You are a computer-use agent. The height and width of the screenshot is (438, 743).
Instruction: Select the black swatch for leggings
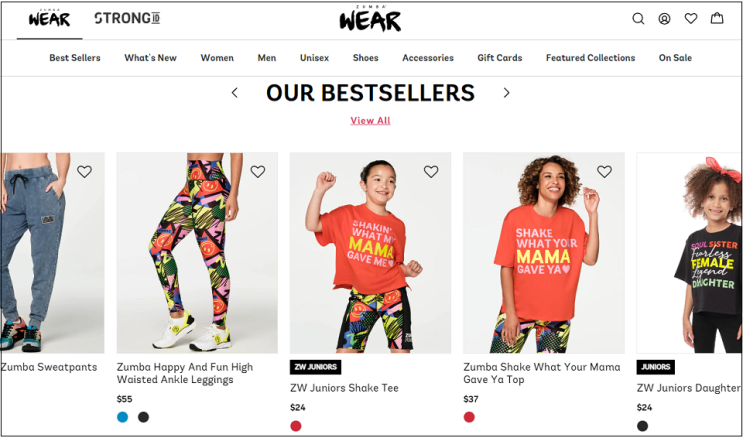143,417
